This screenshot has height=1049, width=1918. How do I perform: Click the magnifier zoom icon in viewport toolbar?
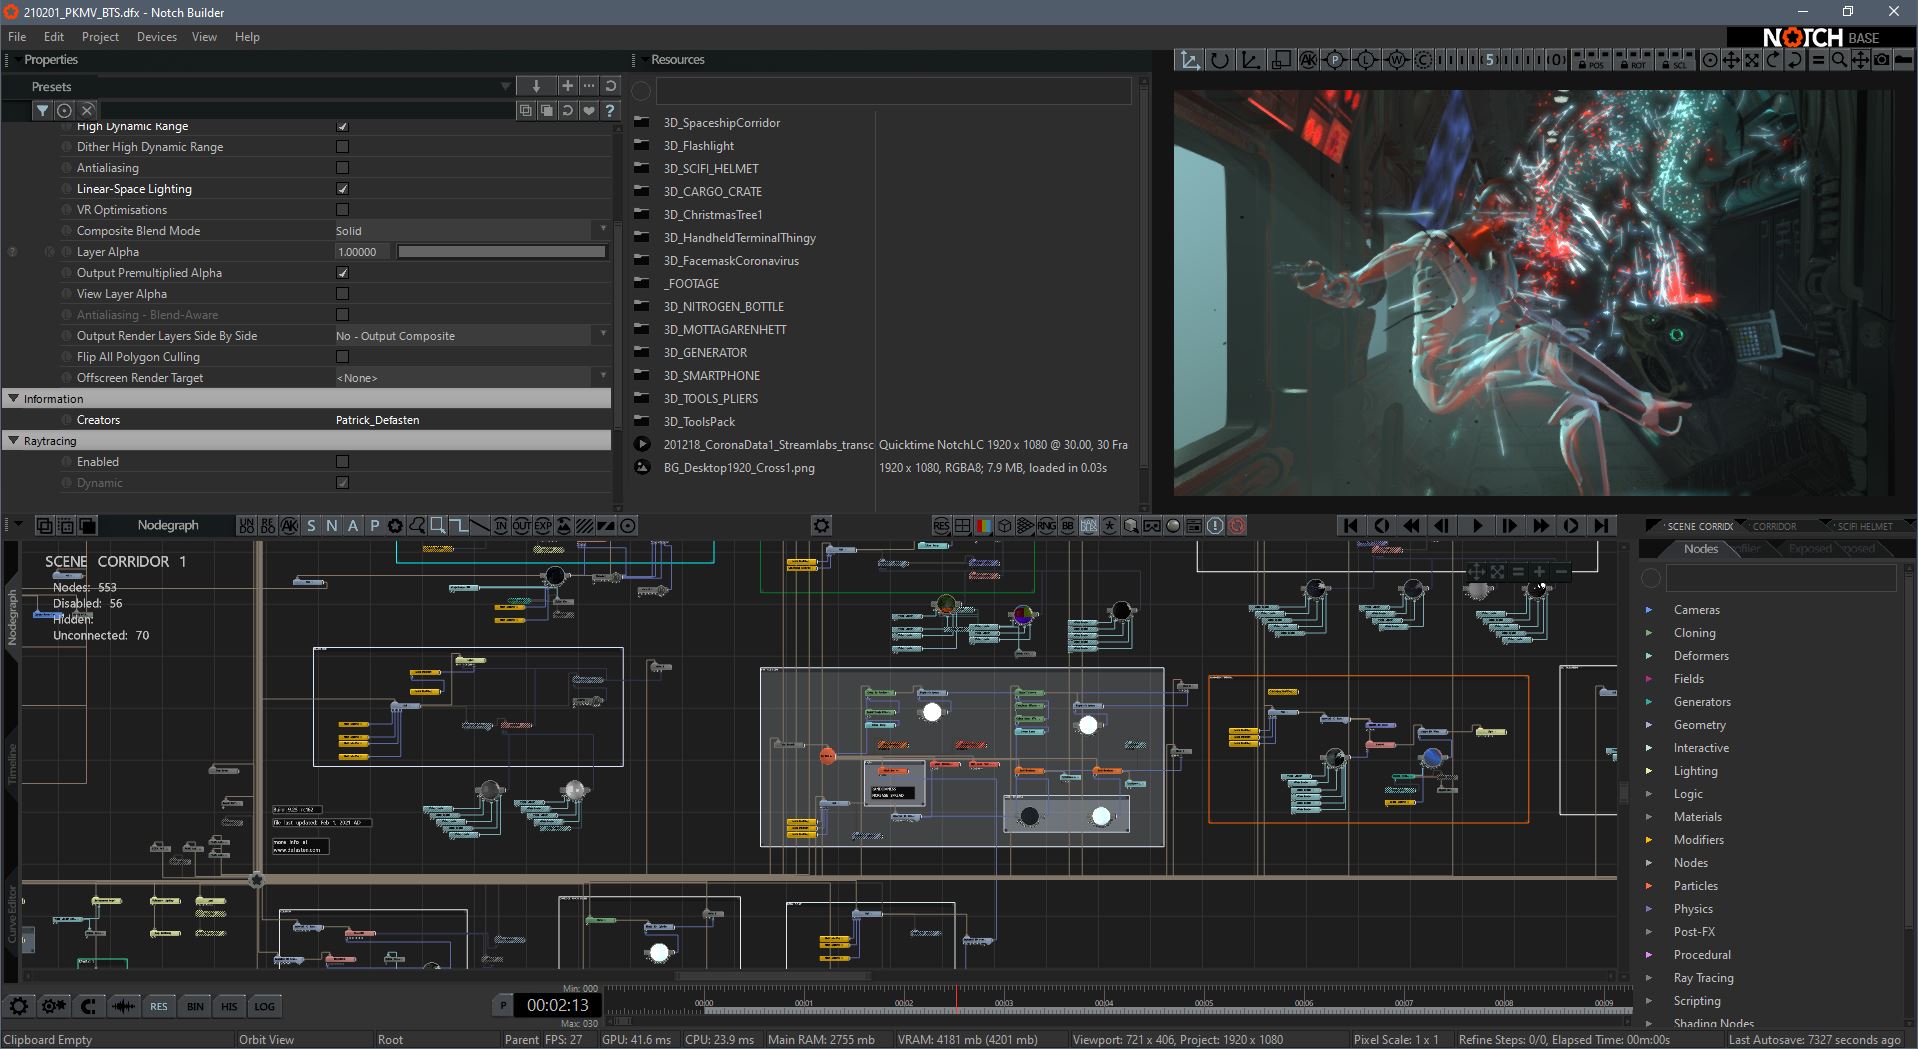click(1839, 60)
